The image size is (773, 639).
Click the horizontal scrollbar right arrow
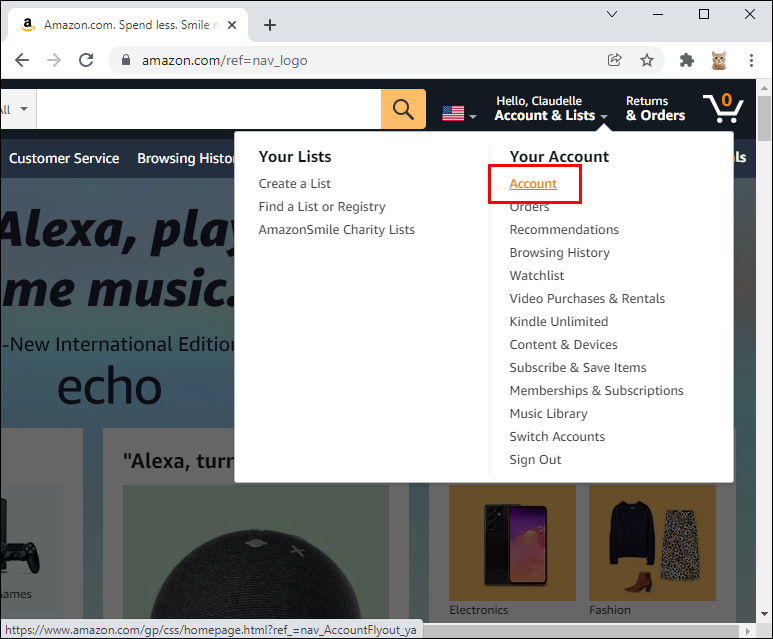tap(747, 631)
